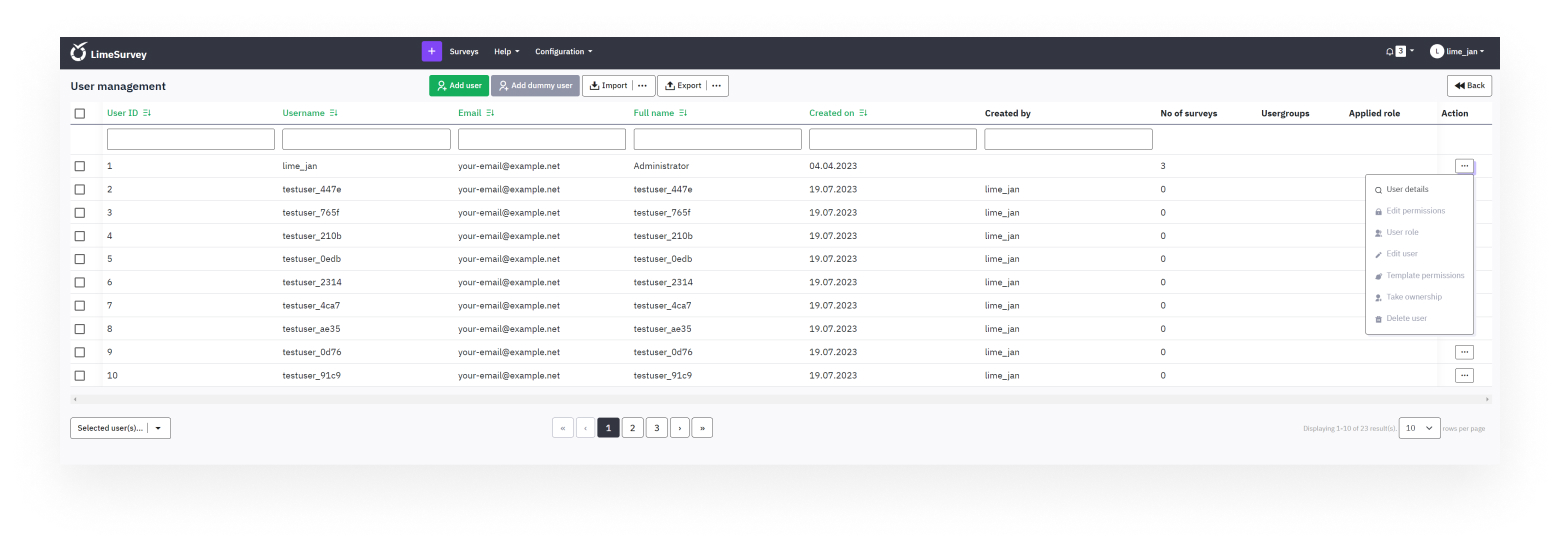Select the checkbox for user ID 9

[x=80, y=352]
